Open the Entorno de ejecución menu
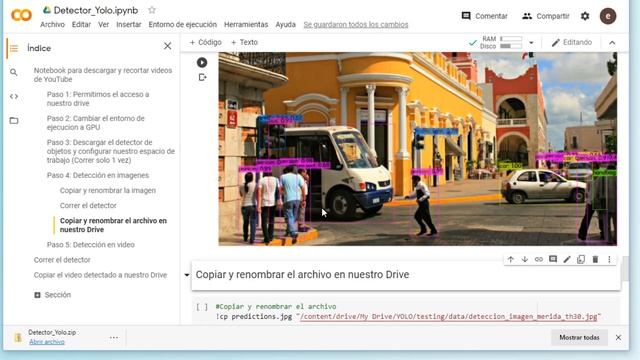Image resolution: width=640 pixels, height=360 pixels. [182, 24]
